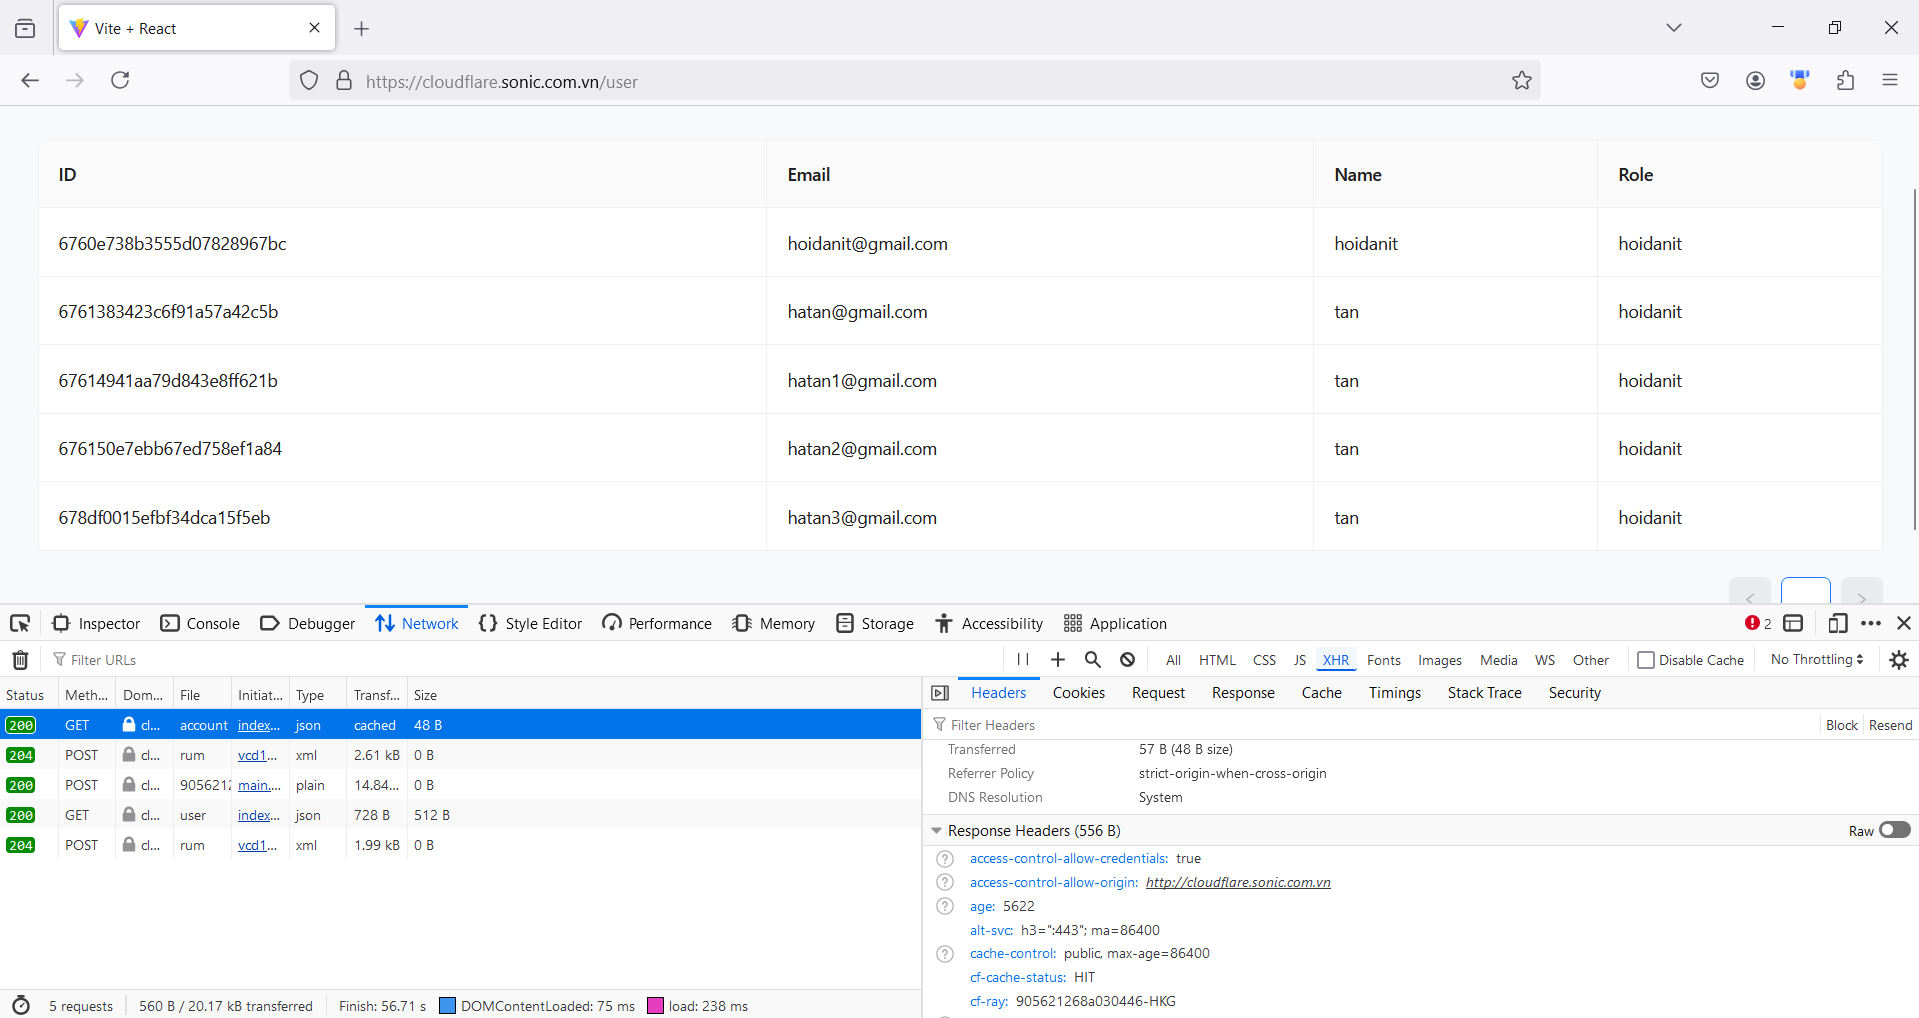The height and width of the screenshot is (1018, 1919).
Task: Toggle Raw response headers switch
Action: tap(1894, 830)
